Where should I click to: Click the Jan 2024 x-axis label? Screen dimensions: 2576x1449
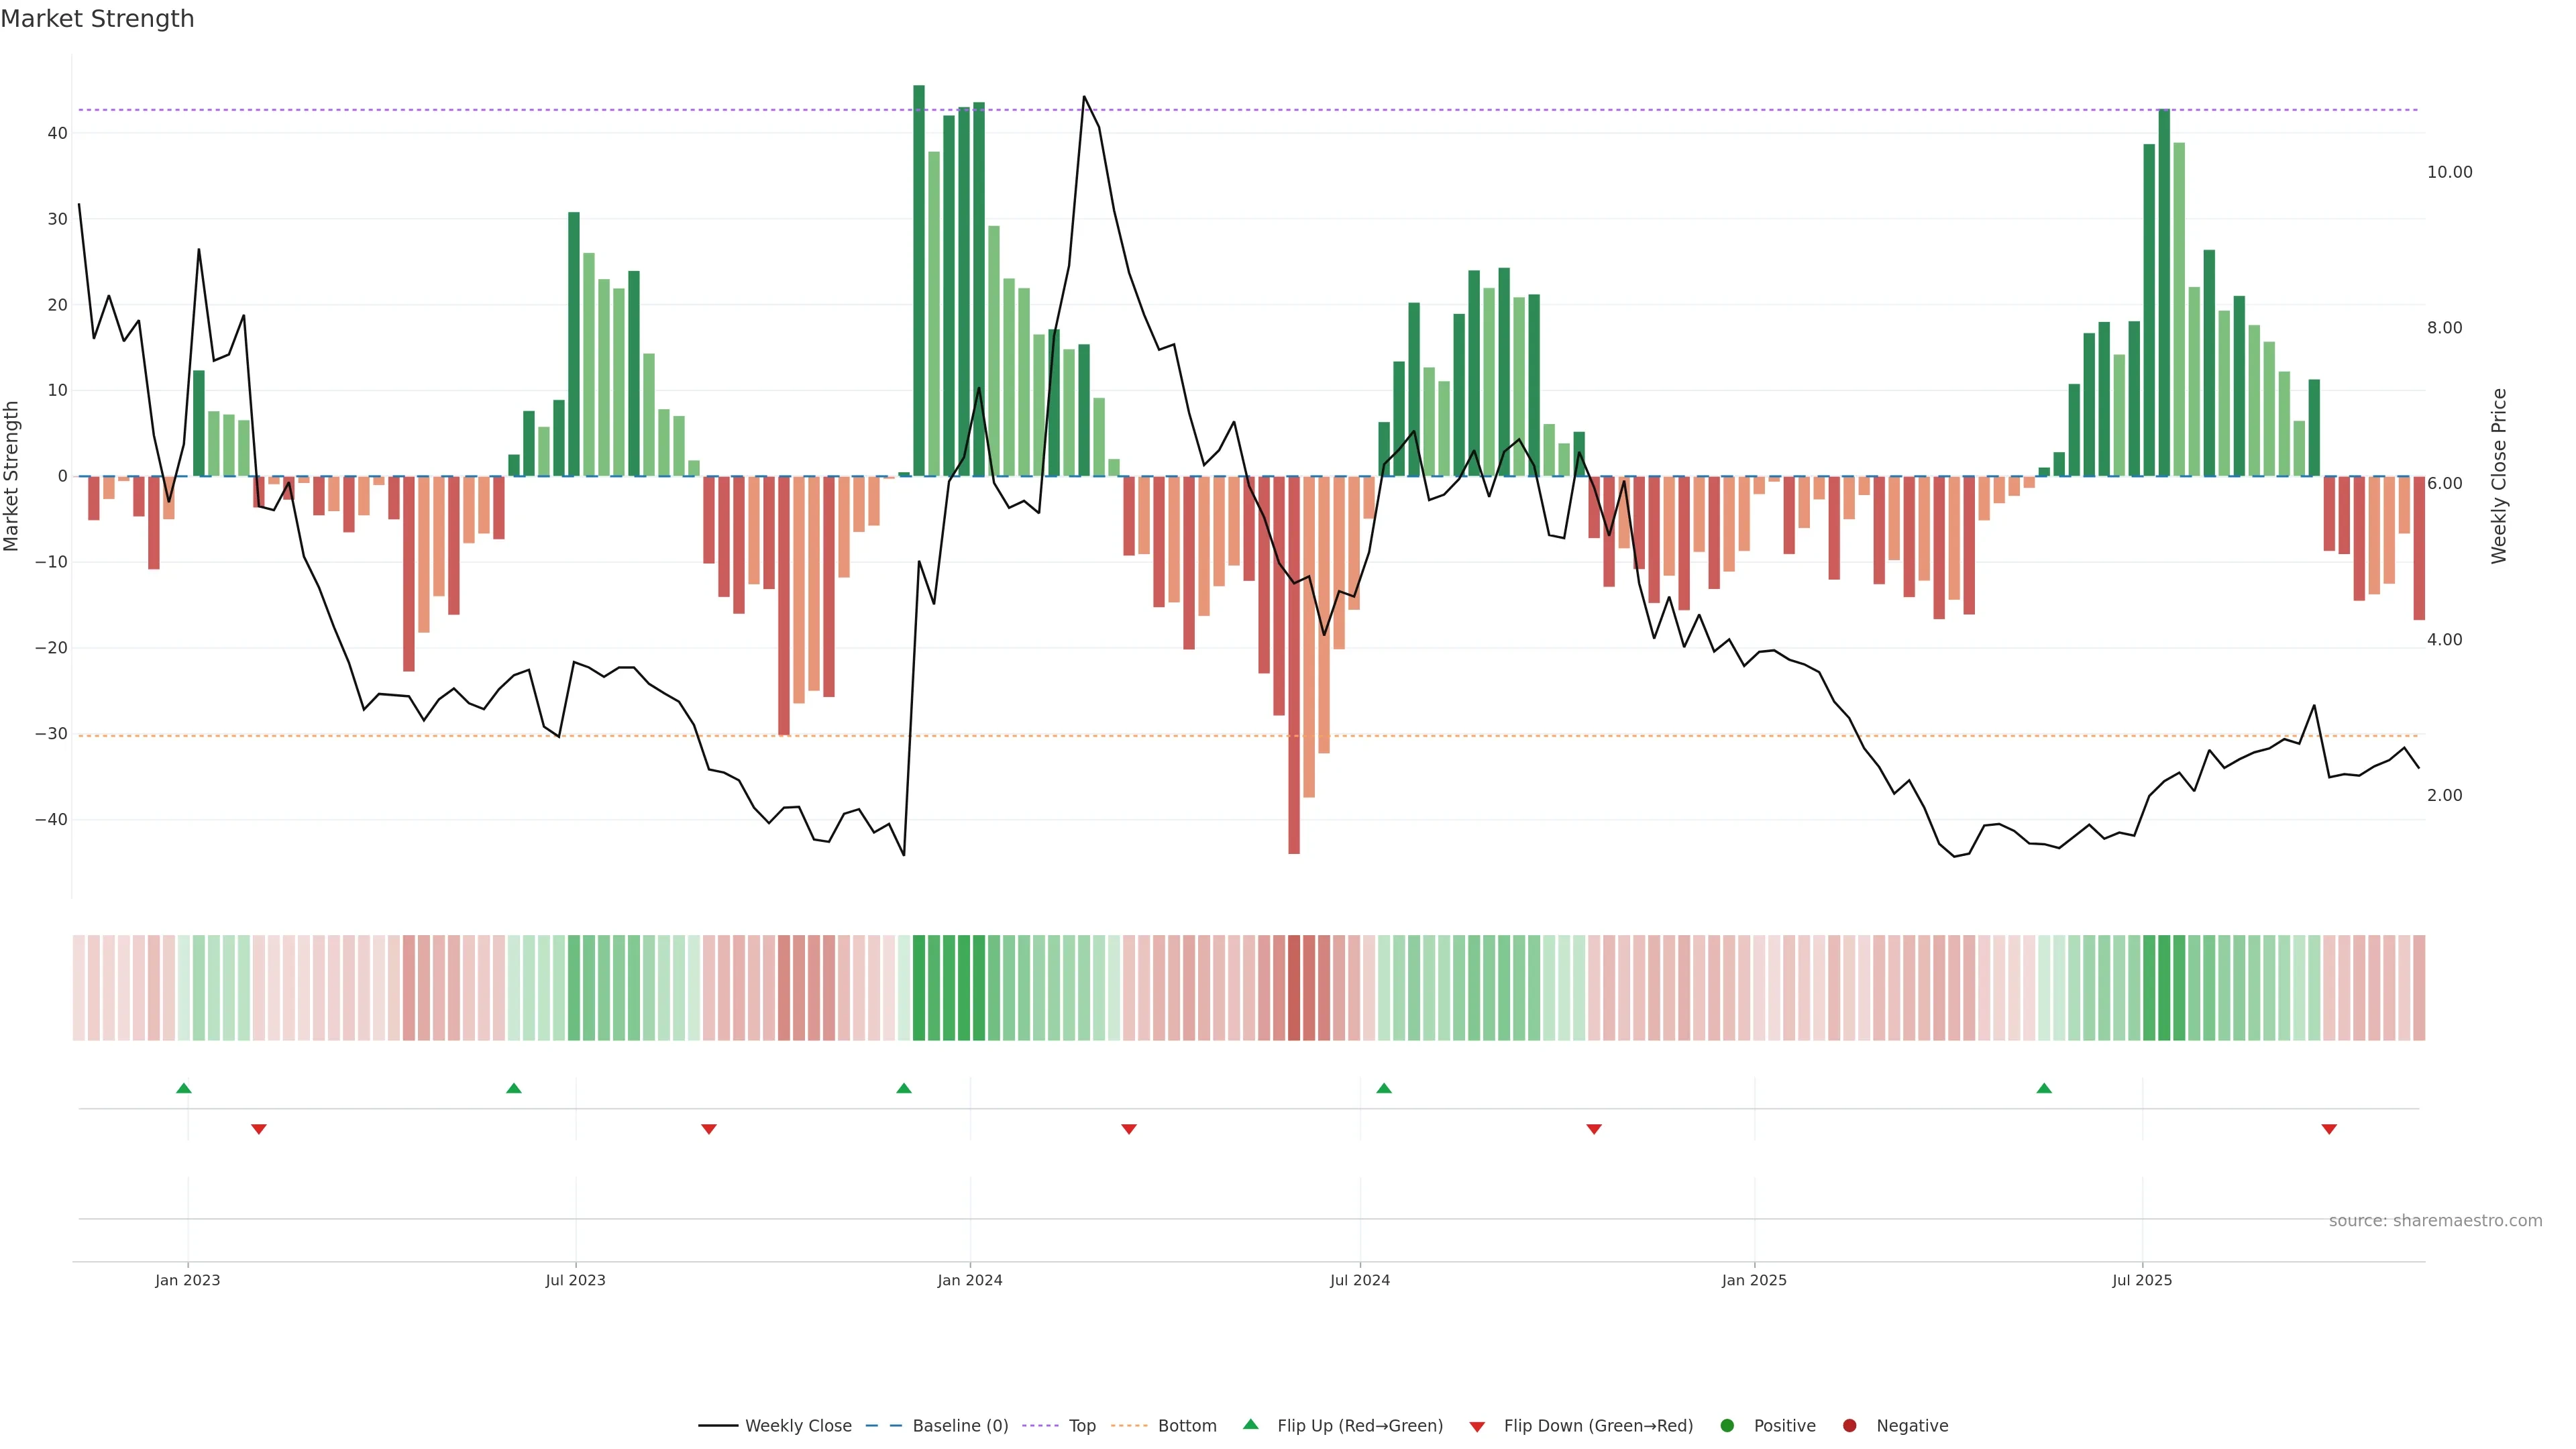(969, 1280)
